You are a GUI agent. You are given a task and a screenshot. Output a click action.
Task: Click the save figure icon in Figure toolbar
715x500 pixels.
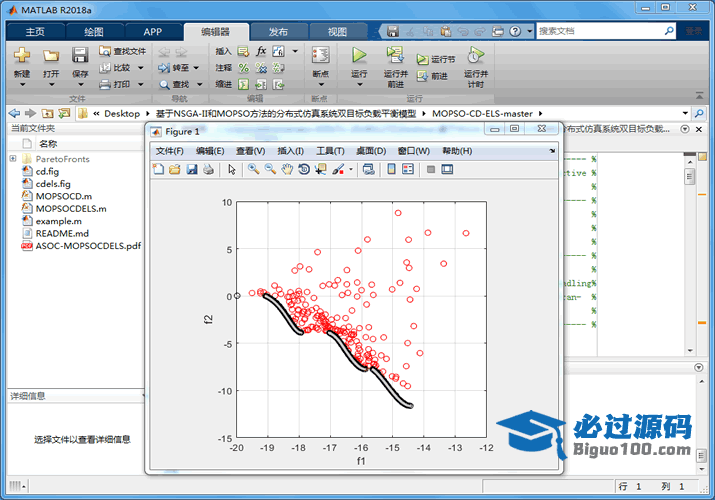tap(192, 170)
